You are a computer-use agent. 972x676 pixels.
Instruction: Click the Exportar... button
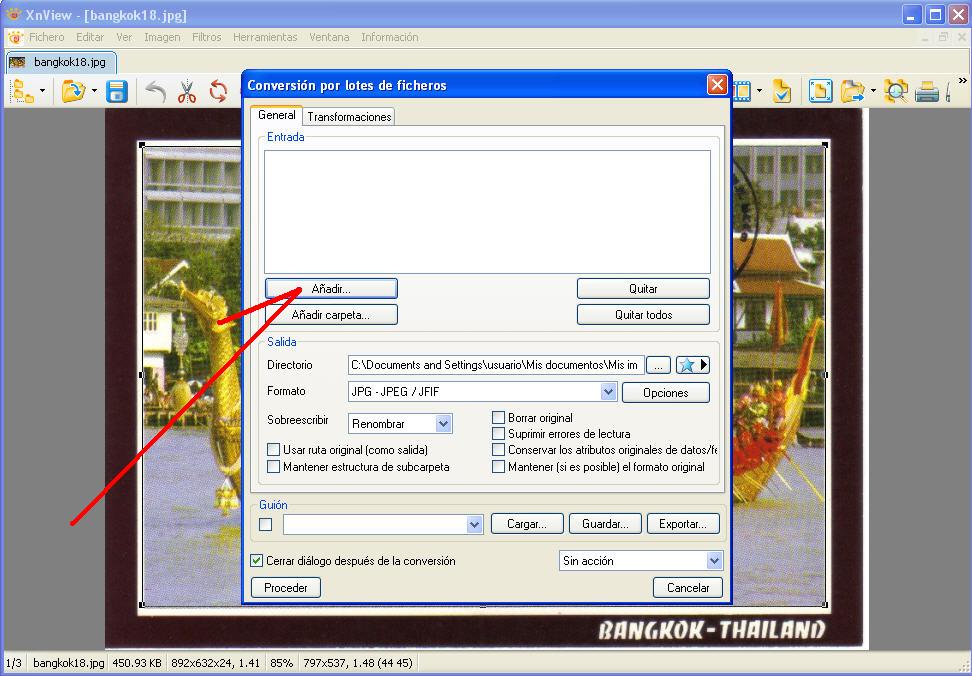tap(683, 524)
